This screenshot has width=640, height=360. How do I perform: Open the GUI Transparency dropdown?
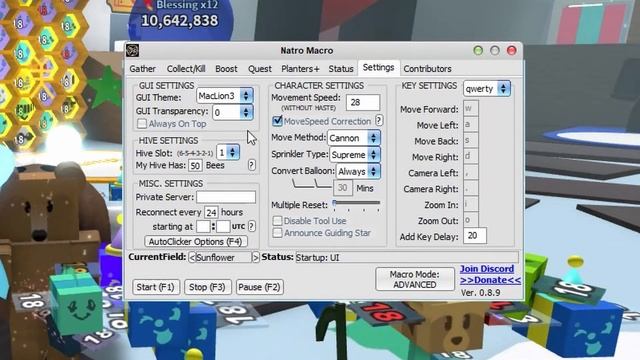(x=232, y=112)
